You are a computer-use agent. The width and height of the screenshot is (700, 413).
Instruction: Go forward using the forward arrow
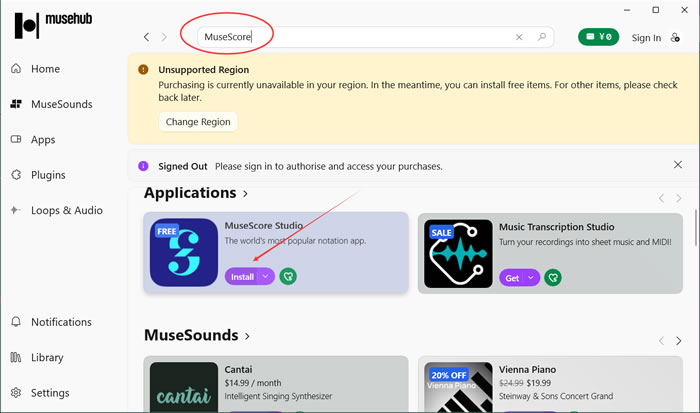pos(166,37)
